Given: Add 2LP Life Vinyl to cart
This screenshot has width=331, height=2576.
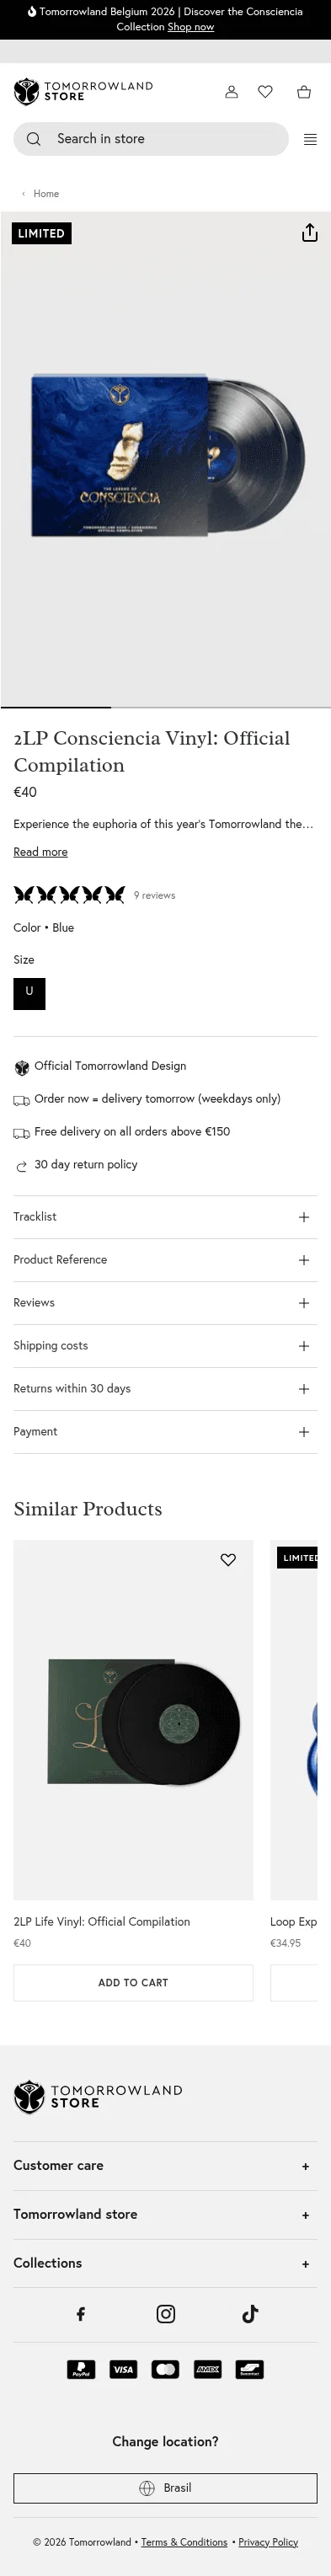Looking at the screenshot, I should [133, 1983].
